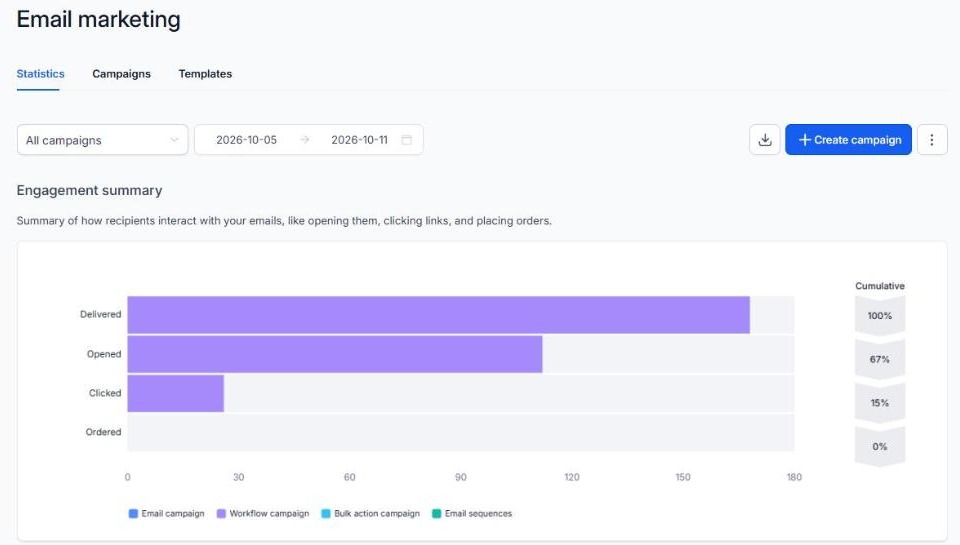The width and height of the screenshot is (960, 545).
Task: Download the email statistics report
Action: coord(765,140)
